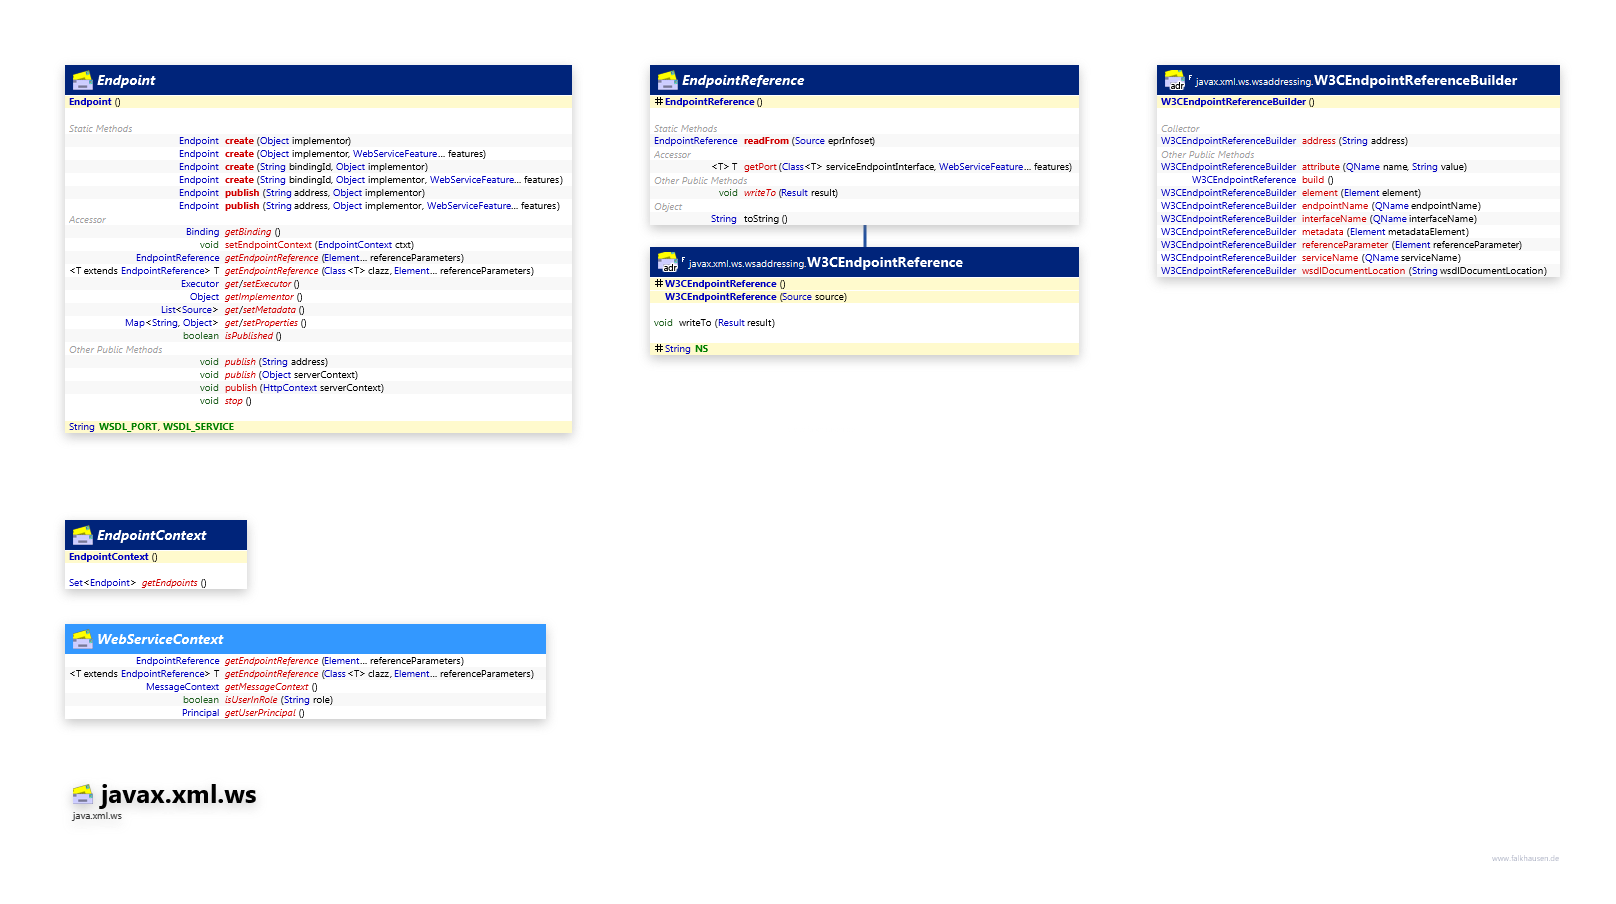The width and height of the screenshot is (1616, 904).
Task: Click the EndpointContext class icon
Action: pos(82,536)
